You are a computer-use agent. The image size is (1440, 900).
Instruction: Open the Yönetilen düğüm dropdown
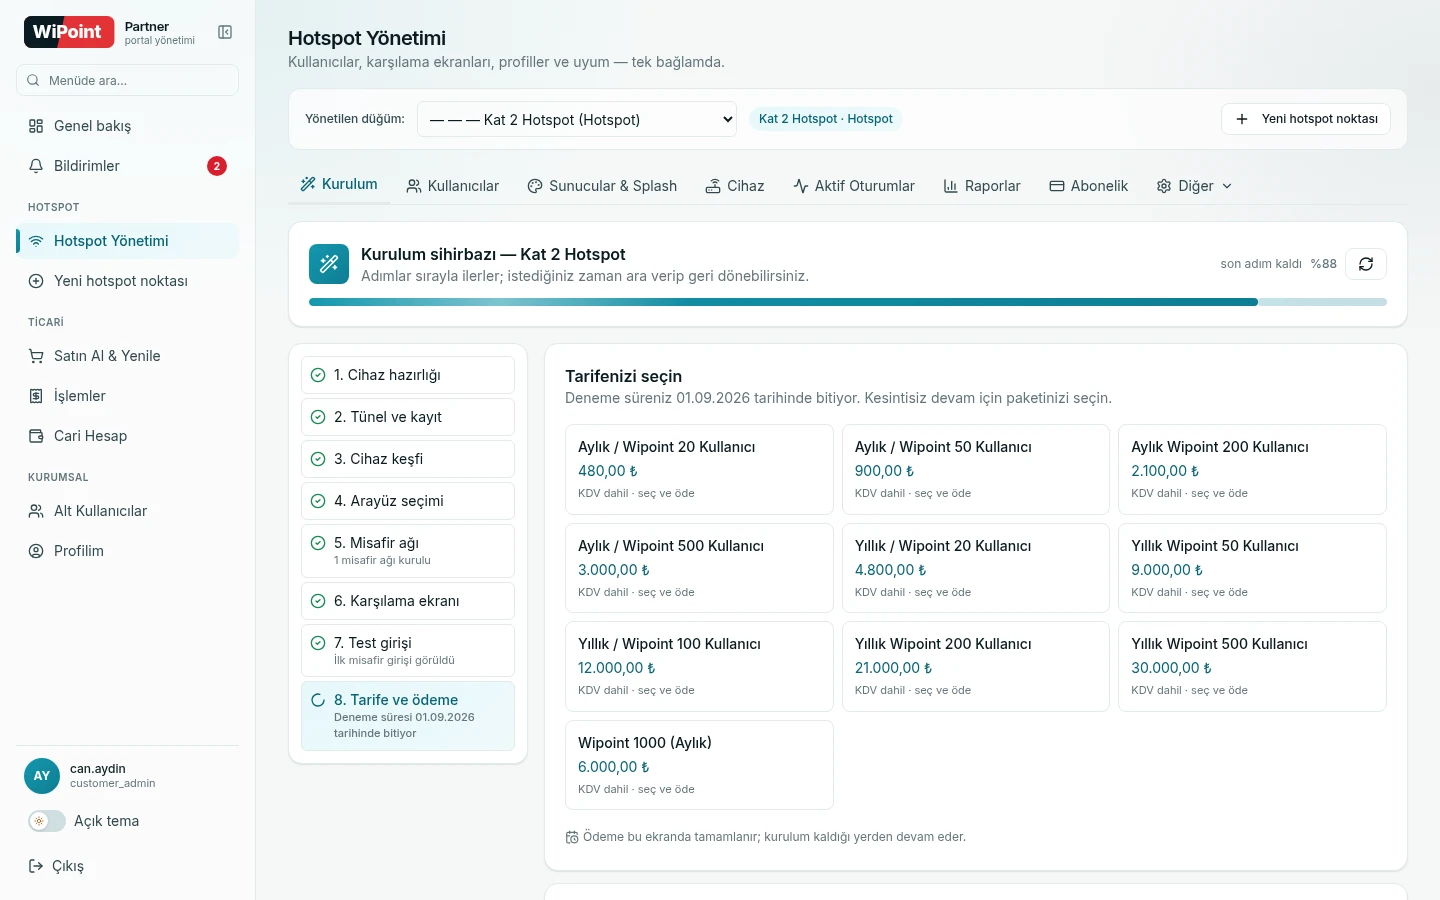click(577, 119)
